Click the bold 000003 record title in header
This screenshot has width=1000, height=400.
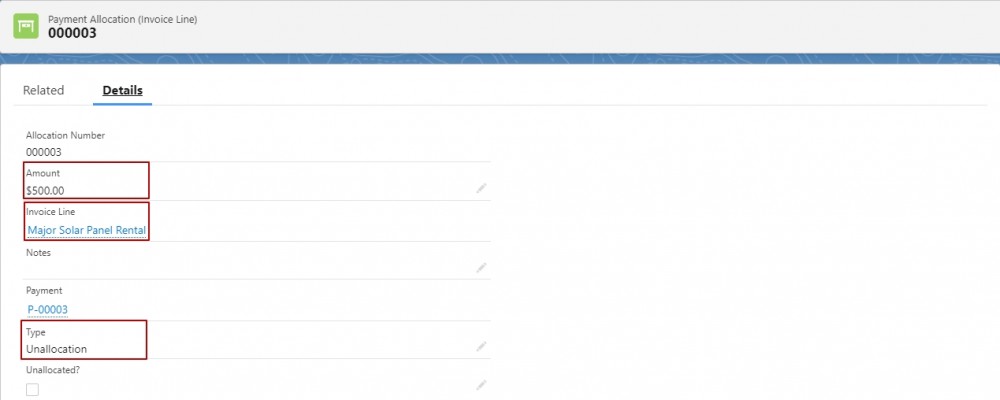72,33
